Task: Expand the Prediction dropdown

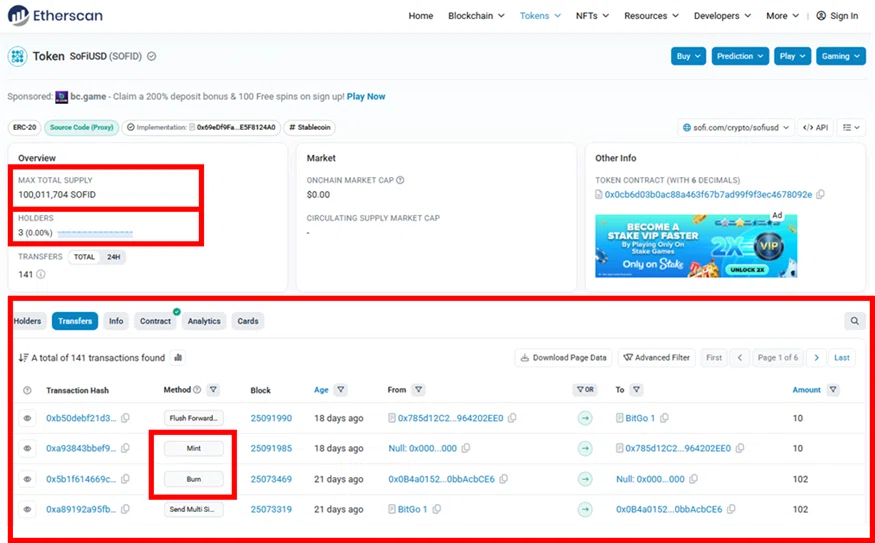Action: click(x=741, y=56)
